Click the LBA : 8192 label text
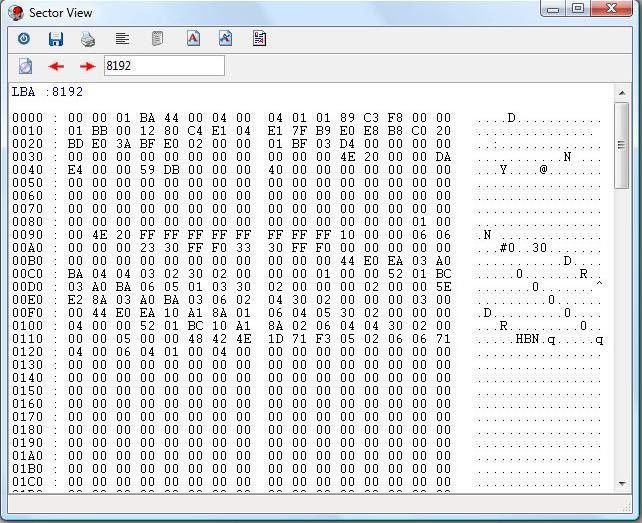This screenshot has width=642, height=523. coord(47,92)
